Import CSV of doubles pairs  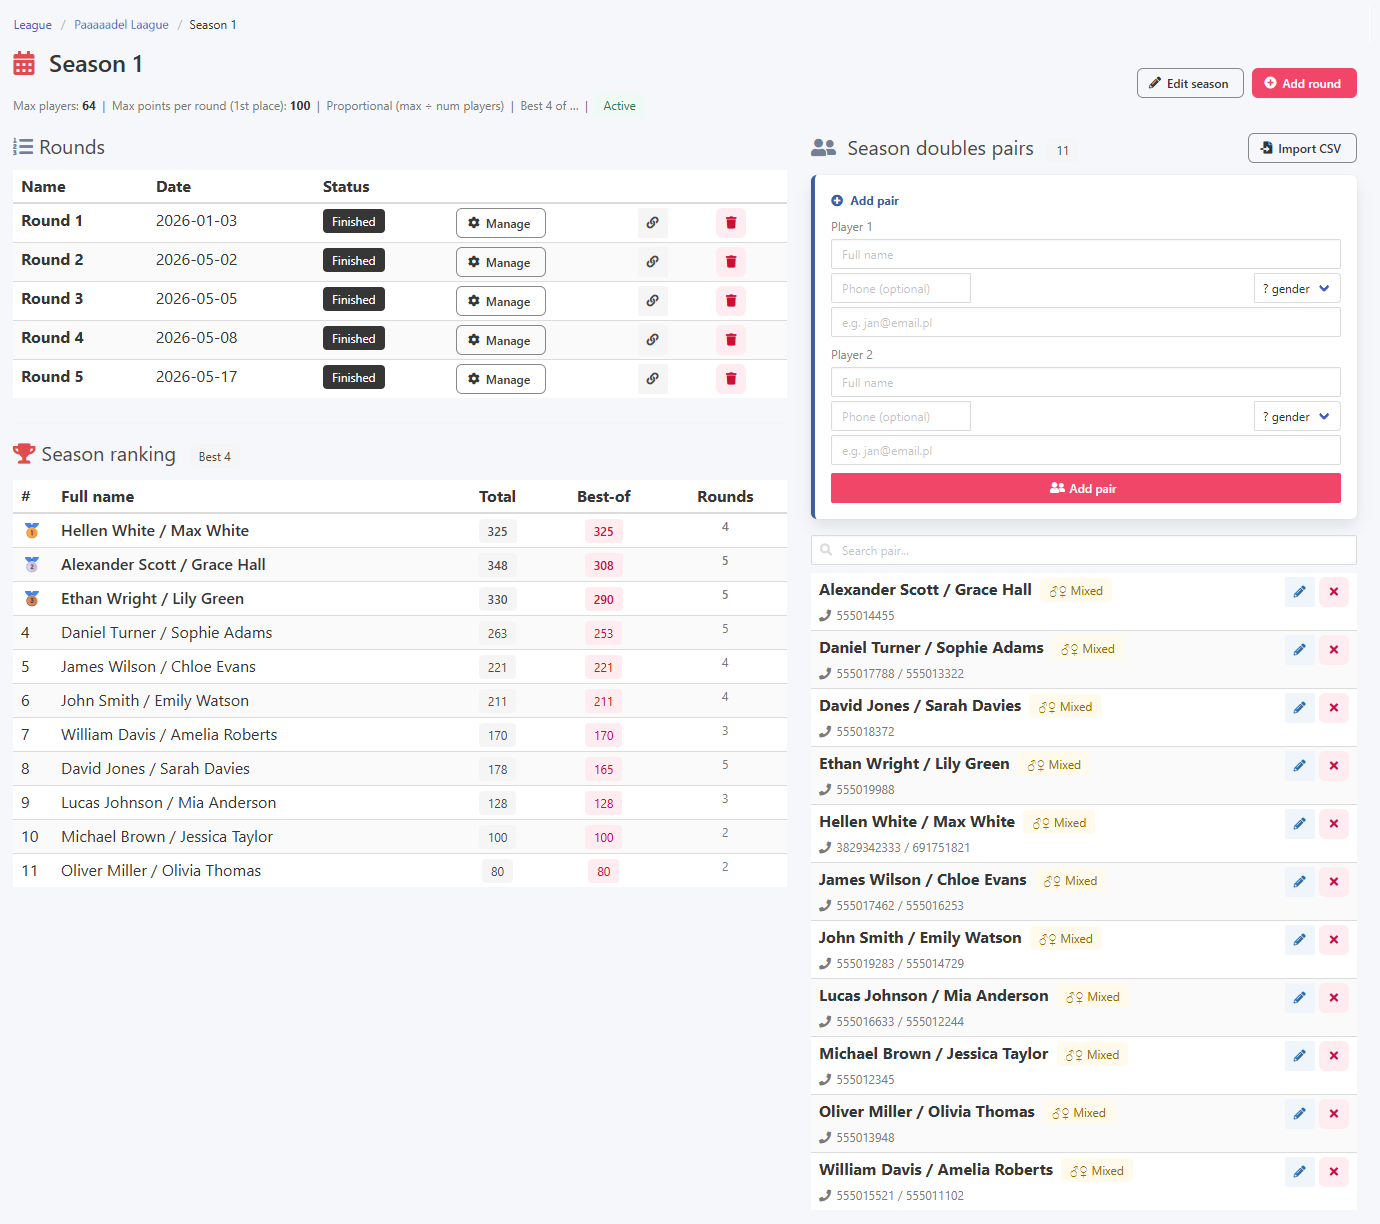coord(1302,148)
